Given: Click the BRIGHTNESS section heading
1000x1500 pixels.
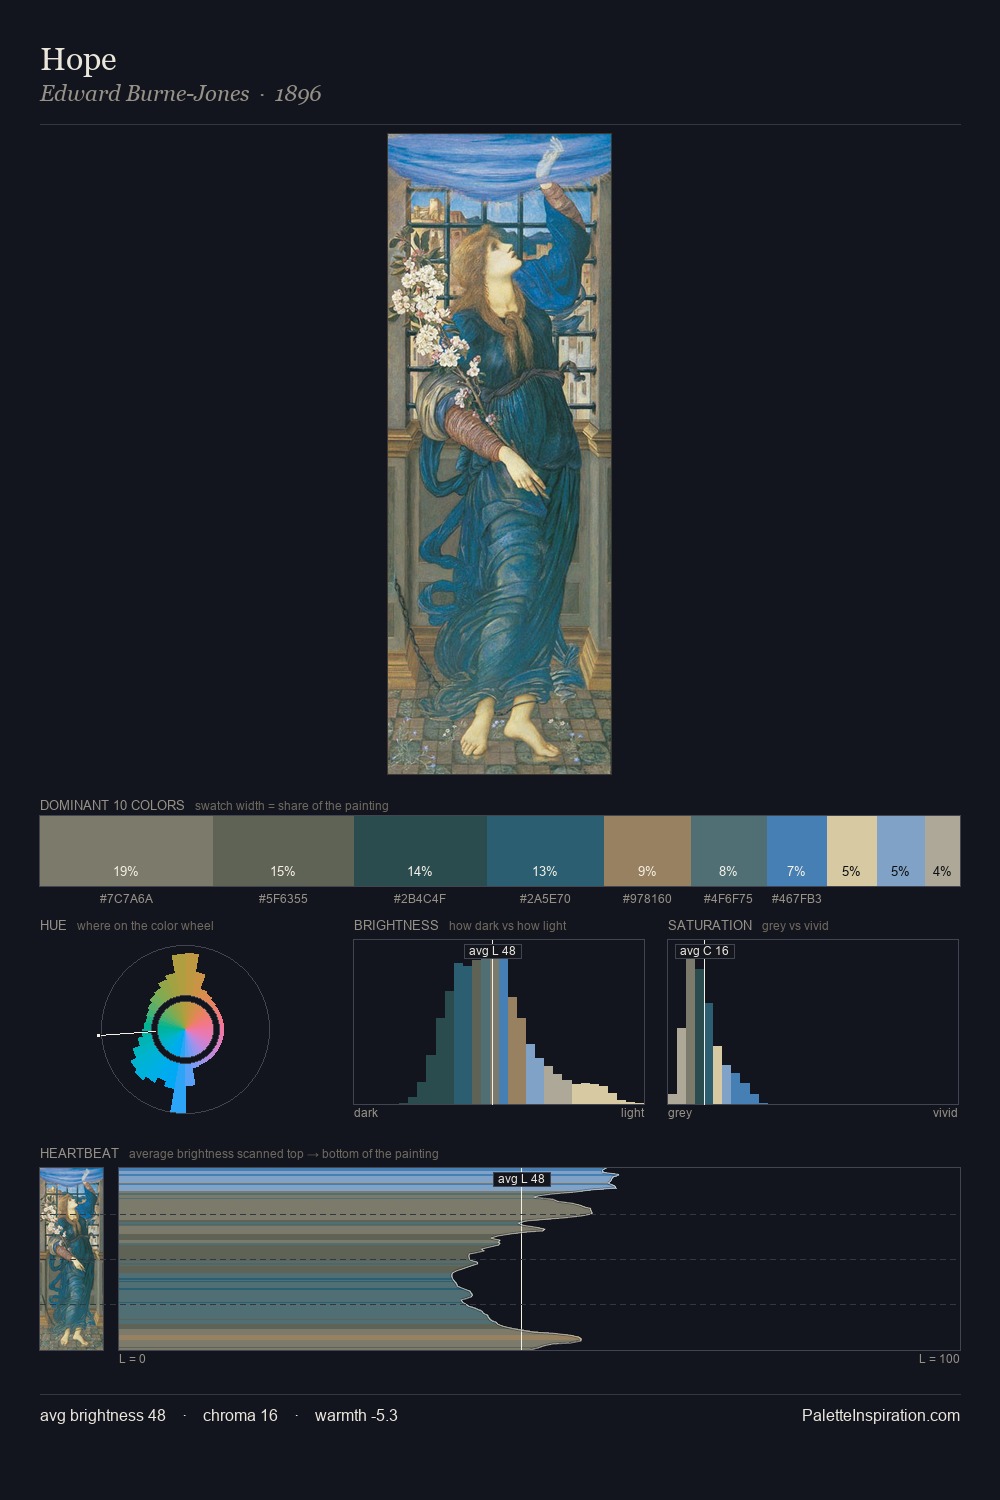Looking at the screenshot, I should coord(396,925).
